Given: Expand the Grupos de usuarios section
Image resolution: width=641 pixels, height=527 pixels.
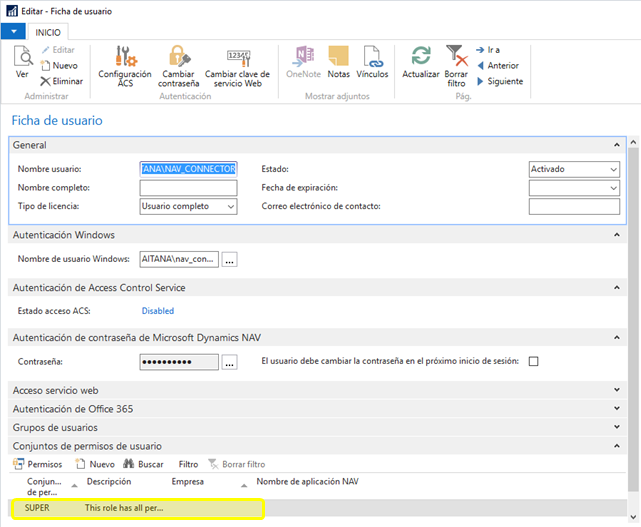Looking at the screenshot, I should point(616,427).
